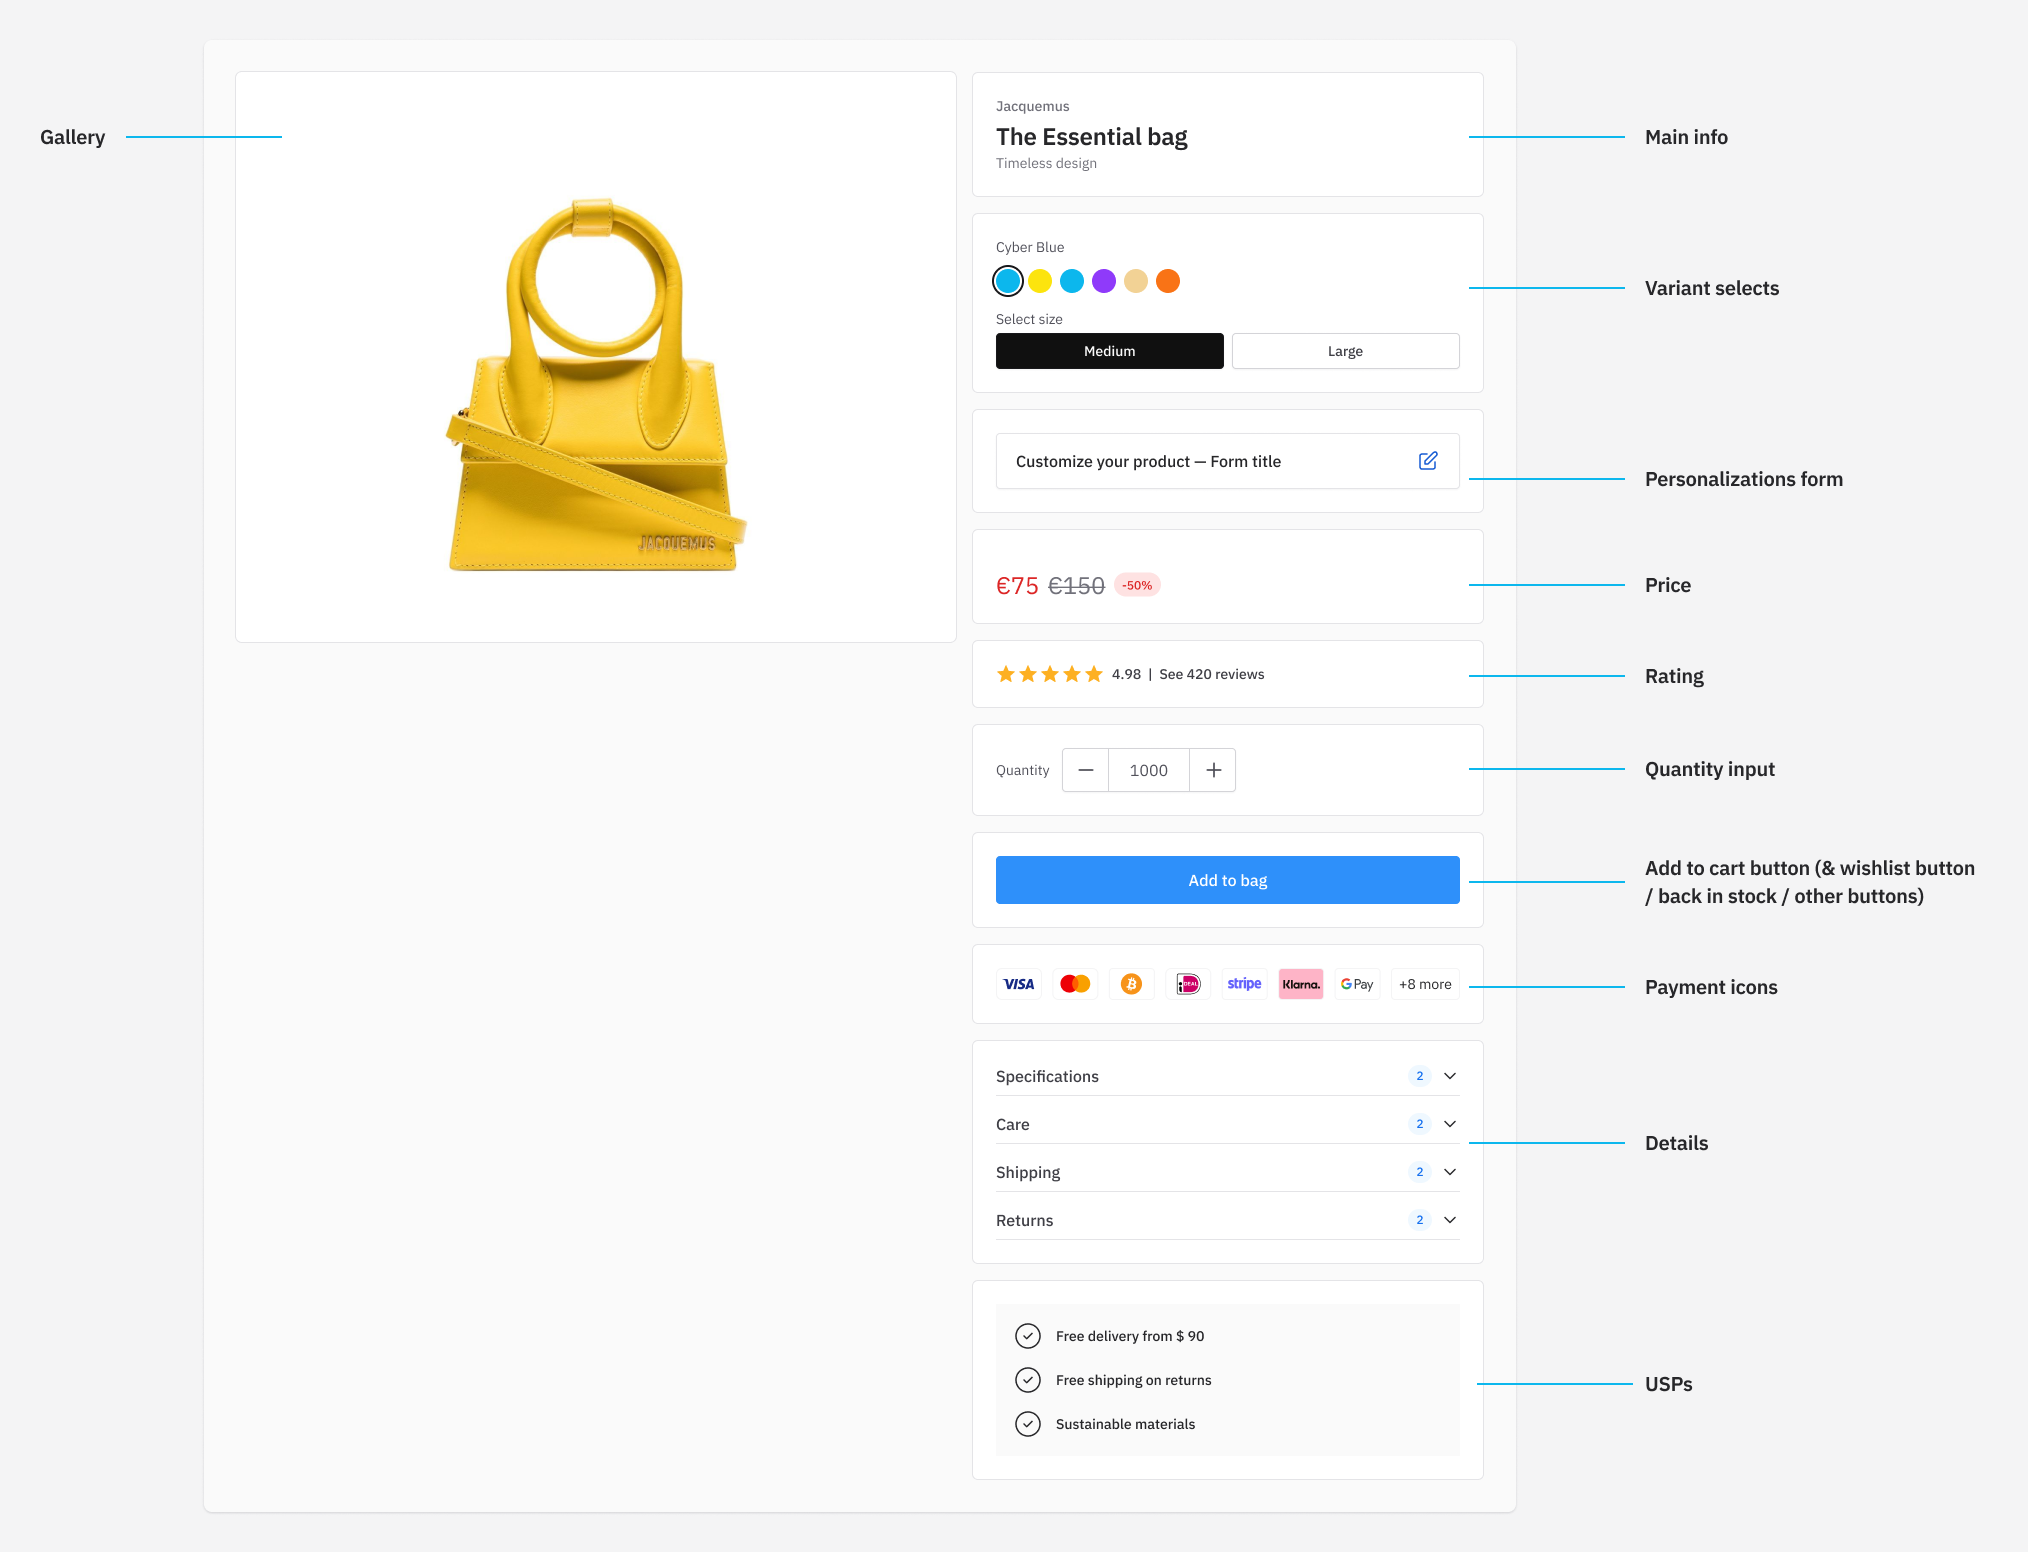The height and width of the screenshot is (1552, 2028).
Task: Choose the orange color swatch
Action: 1168,281
